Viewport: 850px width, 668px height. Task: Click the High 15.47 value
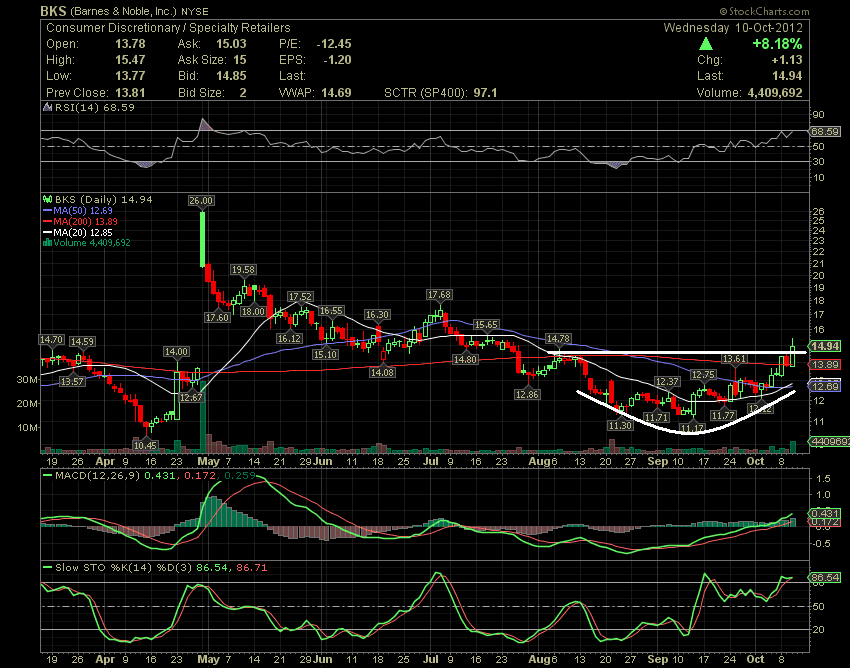pos(130,60)
